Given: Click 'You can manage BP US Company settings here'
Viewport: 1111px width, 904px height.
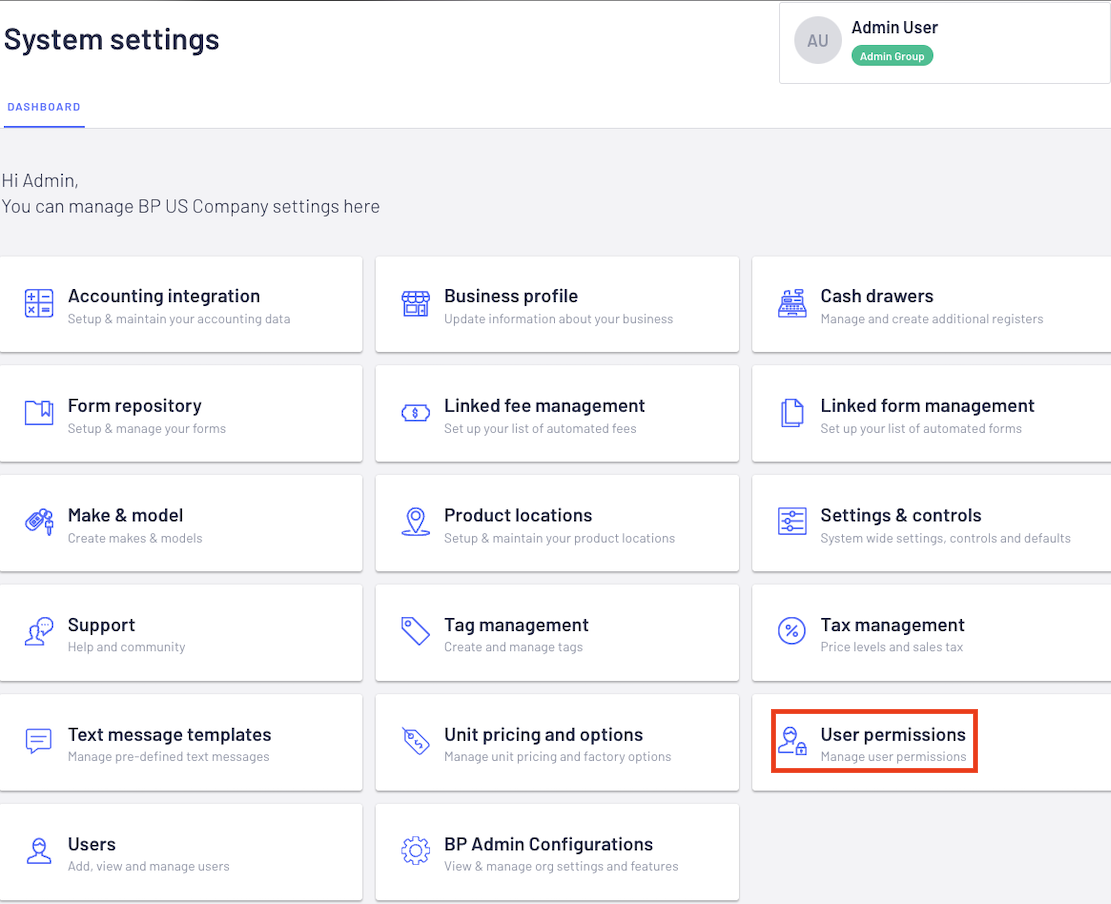Looking at the screenshot, I should (x=191, y=207).
